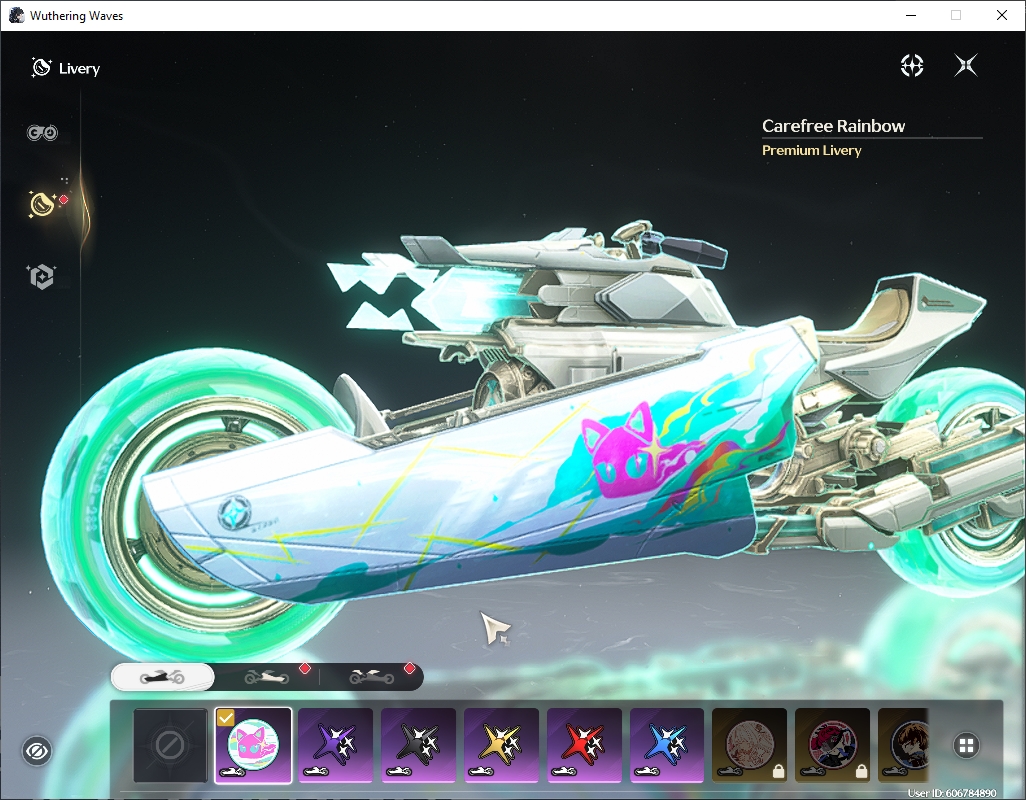Open the cube parts sidebar icon
Screen dimensions: 1026x800
pos(41,277)
